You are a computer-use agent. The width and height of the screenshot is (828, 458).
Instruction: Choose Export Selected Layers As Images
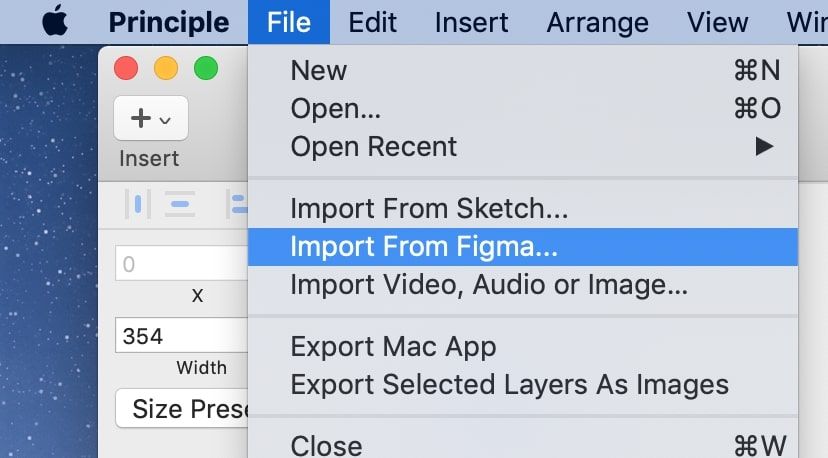click(522, 384)
